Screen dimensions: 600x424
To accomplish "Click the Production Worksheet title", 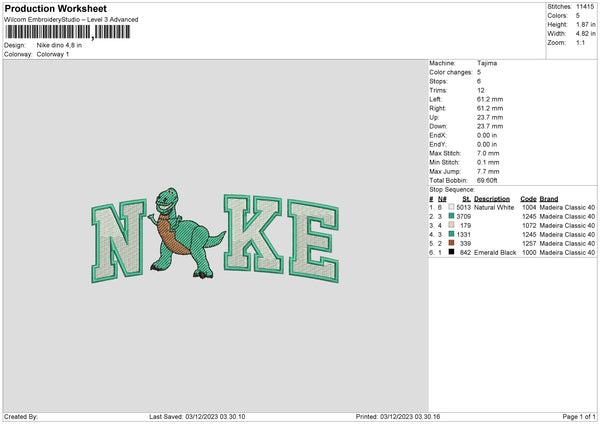I will point(55,8).
